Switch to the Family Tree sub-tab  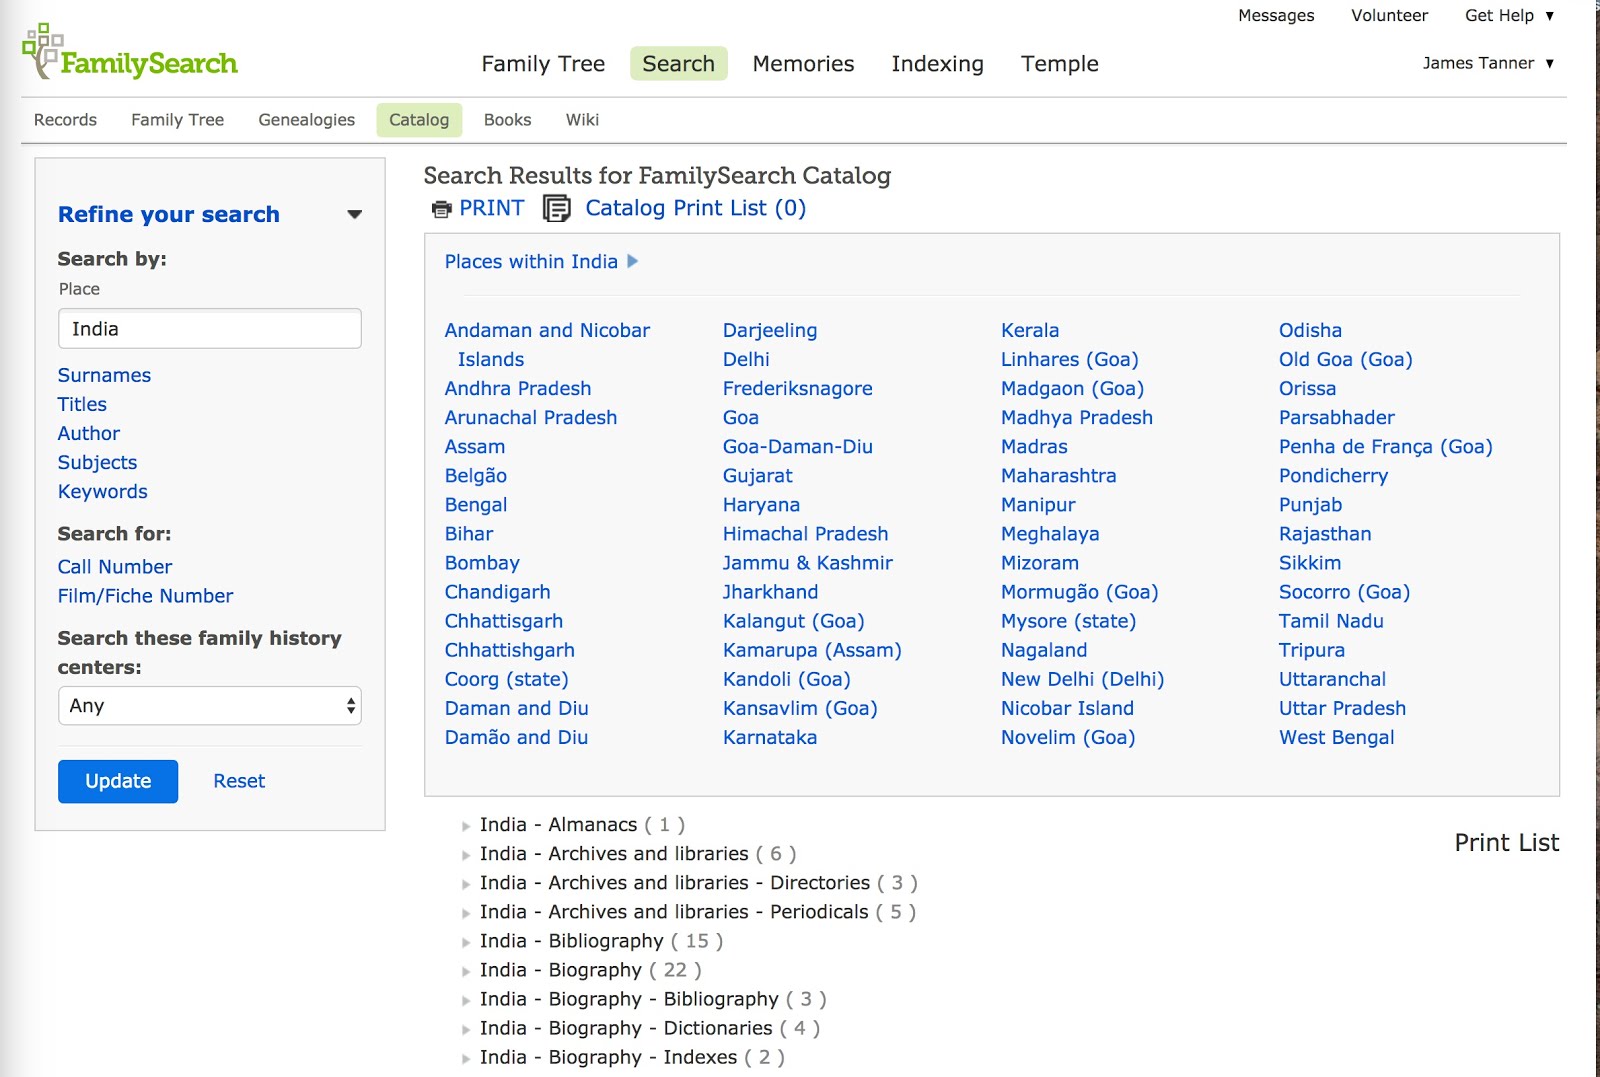tap(177, 120)
